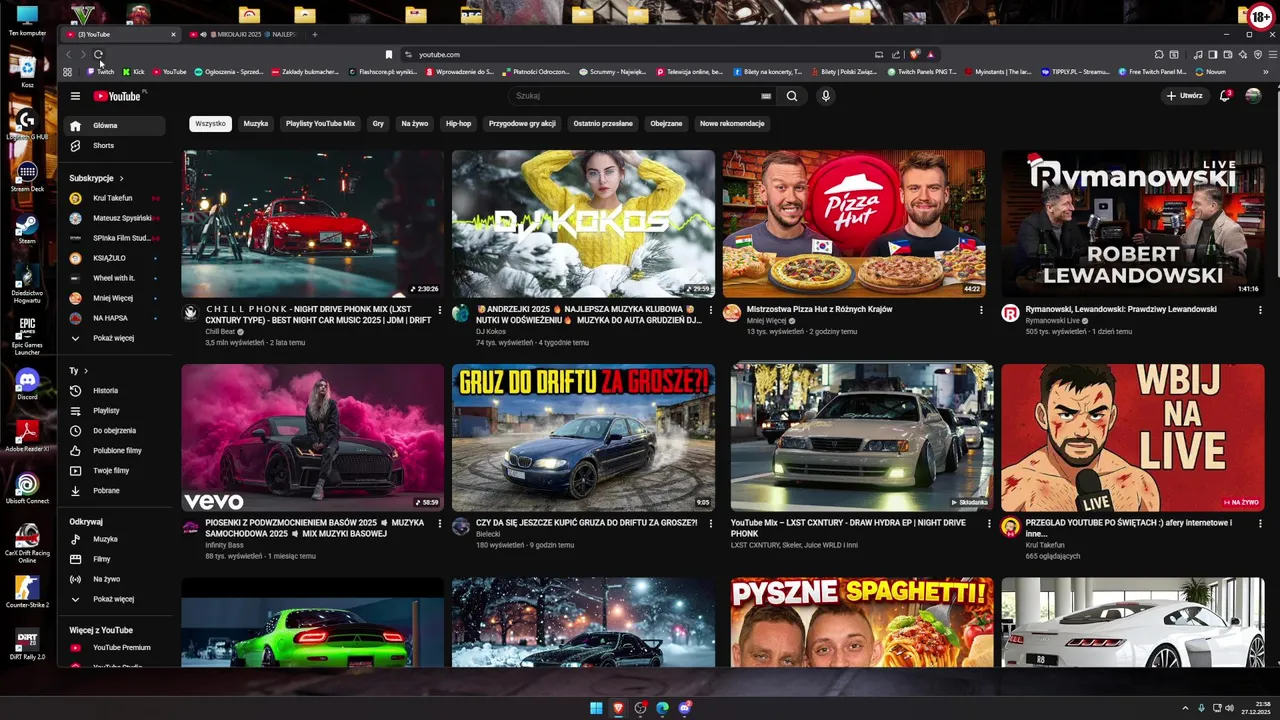Click the search magnifier button
1280x720 pixels.
pyautogui.click(x=792, y=96)
